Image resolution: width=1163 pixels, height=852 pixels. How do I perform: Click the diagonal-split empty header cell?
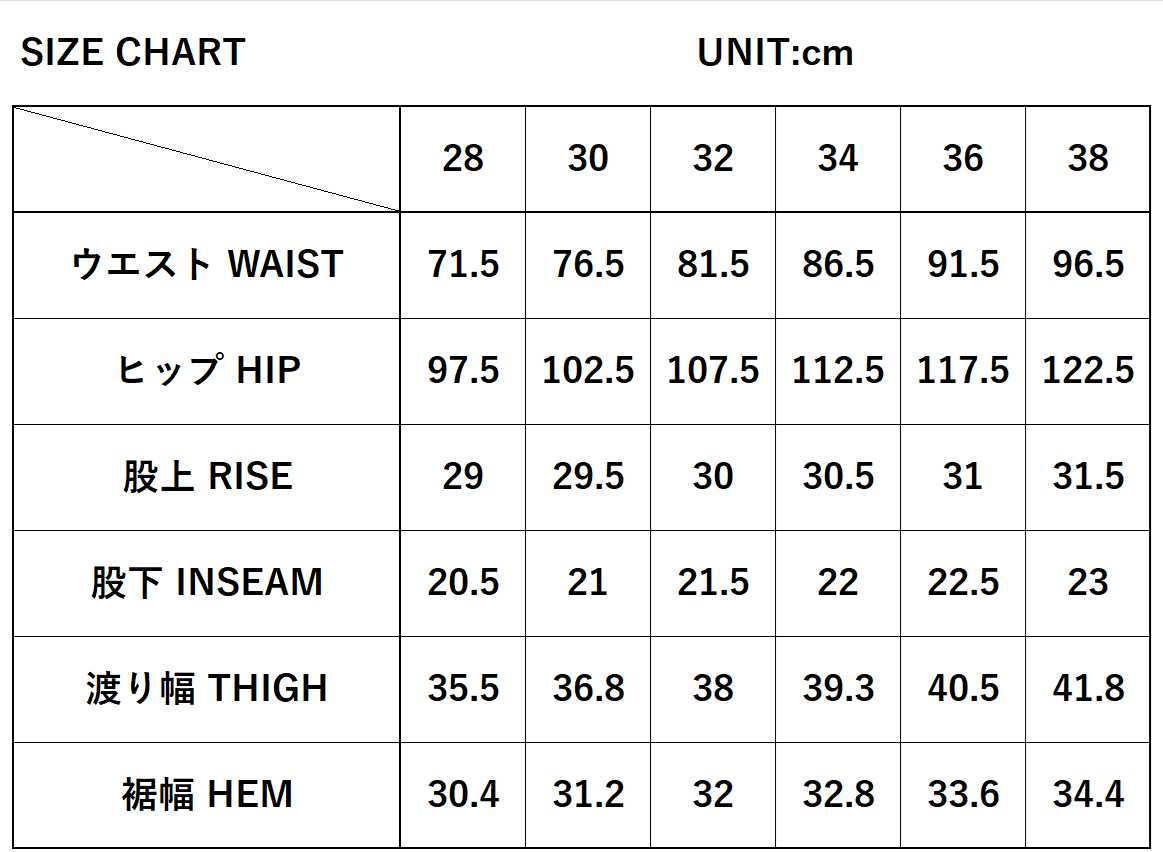point(207,159)
